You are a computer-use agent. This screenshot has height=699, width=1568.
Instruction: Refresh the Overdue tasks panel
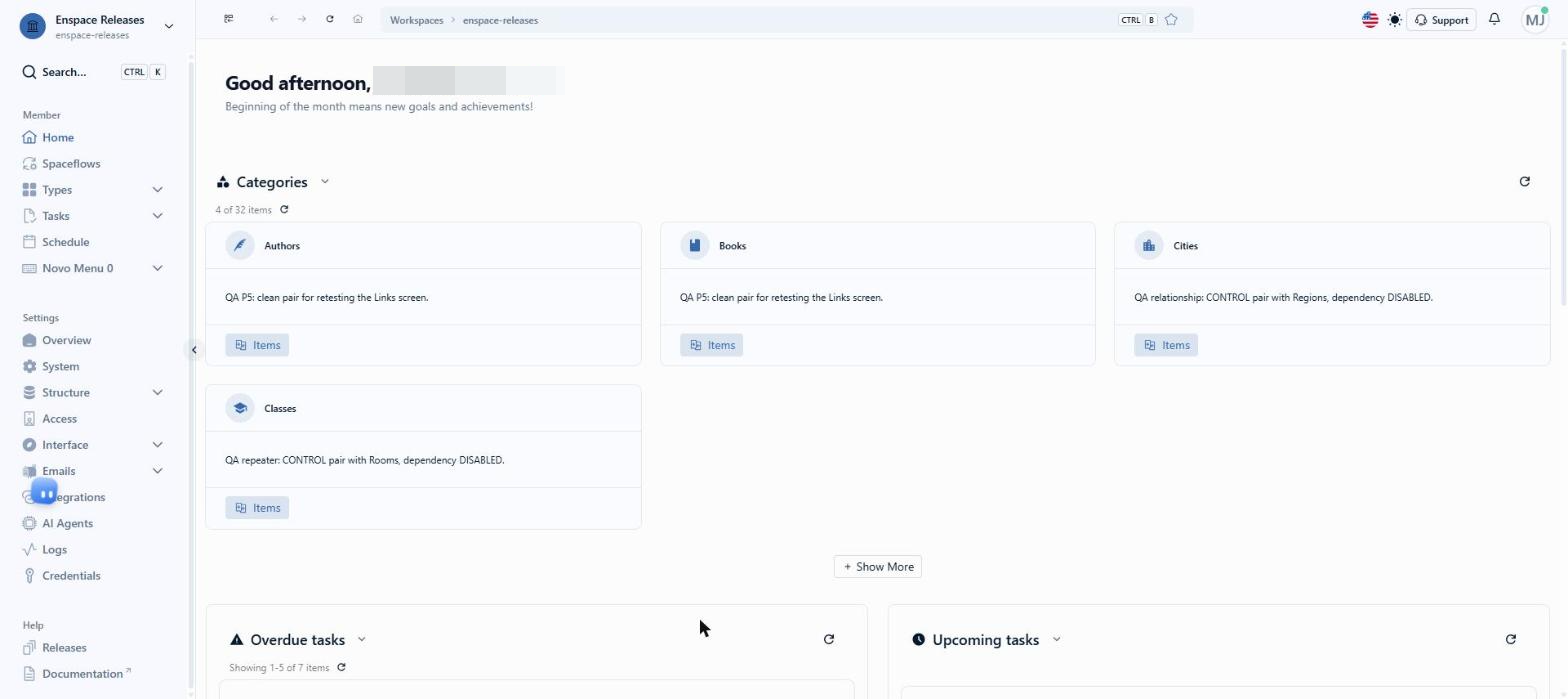point(828,640)
